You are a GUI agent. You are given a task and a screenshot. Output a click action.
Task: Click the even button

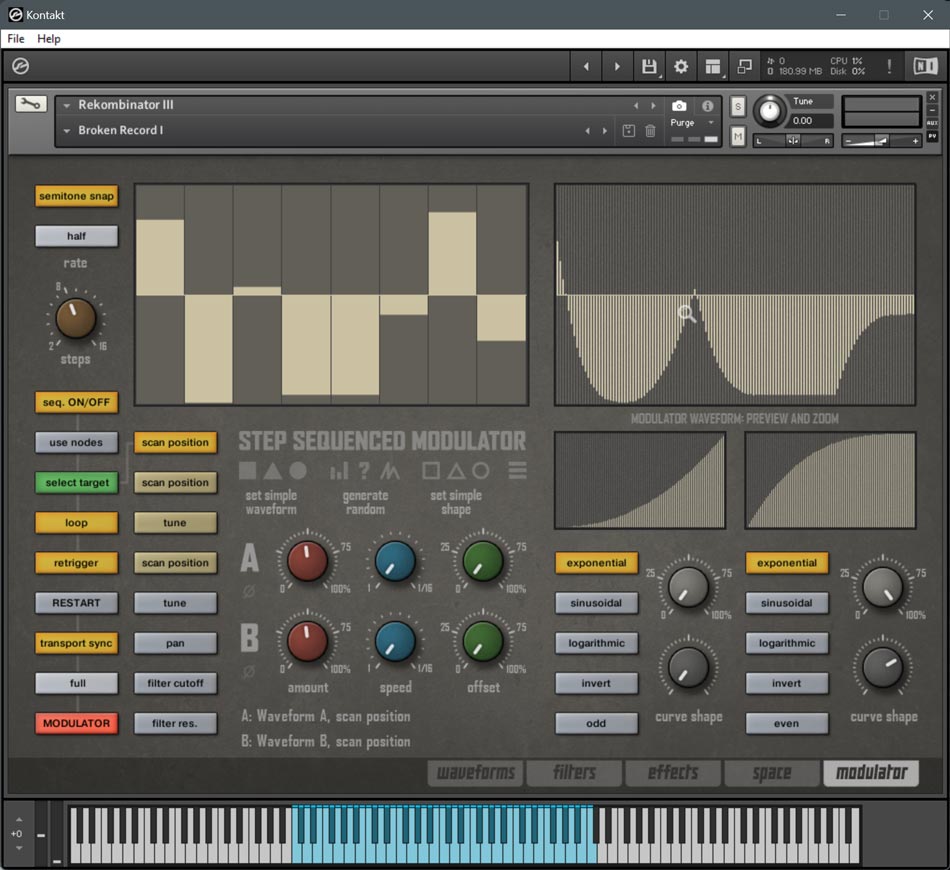point(786,723)
